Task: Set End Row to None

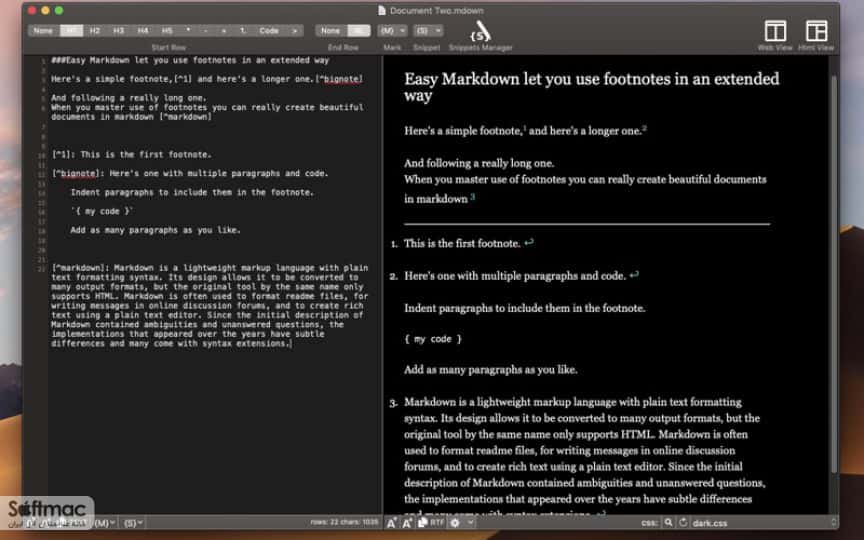Action: coord(331,31)
